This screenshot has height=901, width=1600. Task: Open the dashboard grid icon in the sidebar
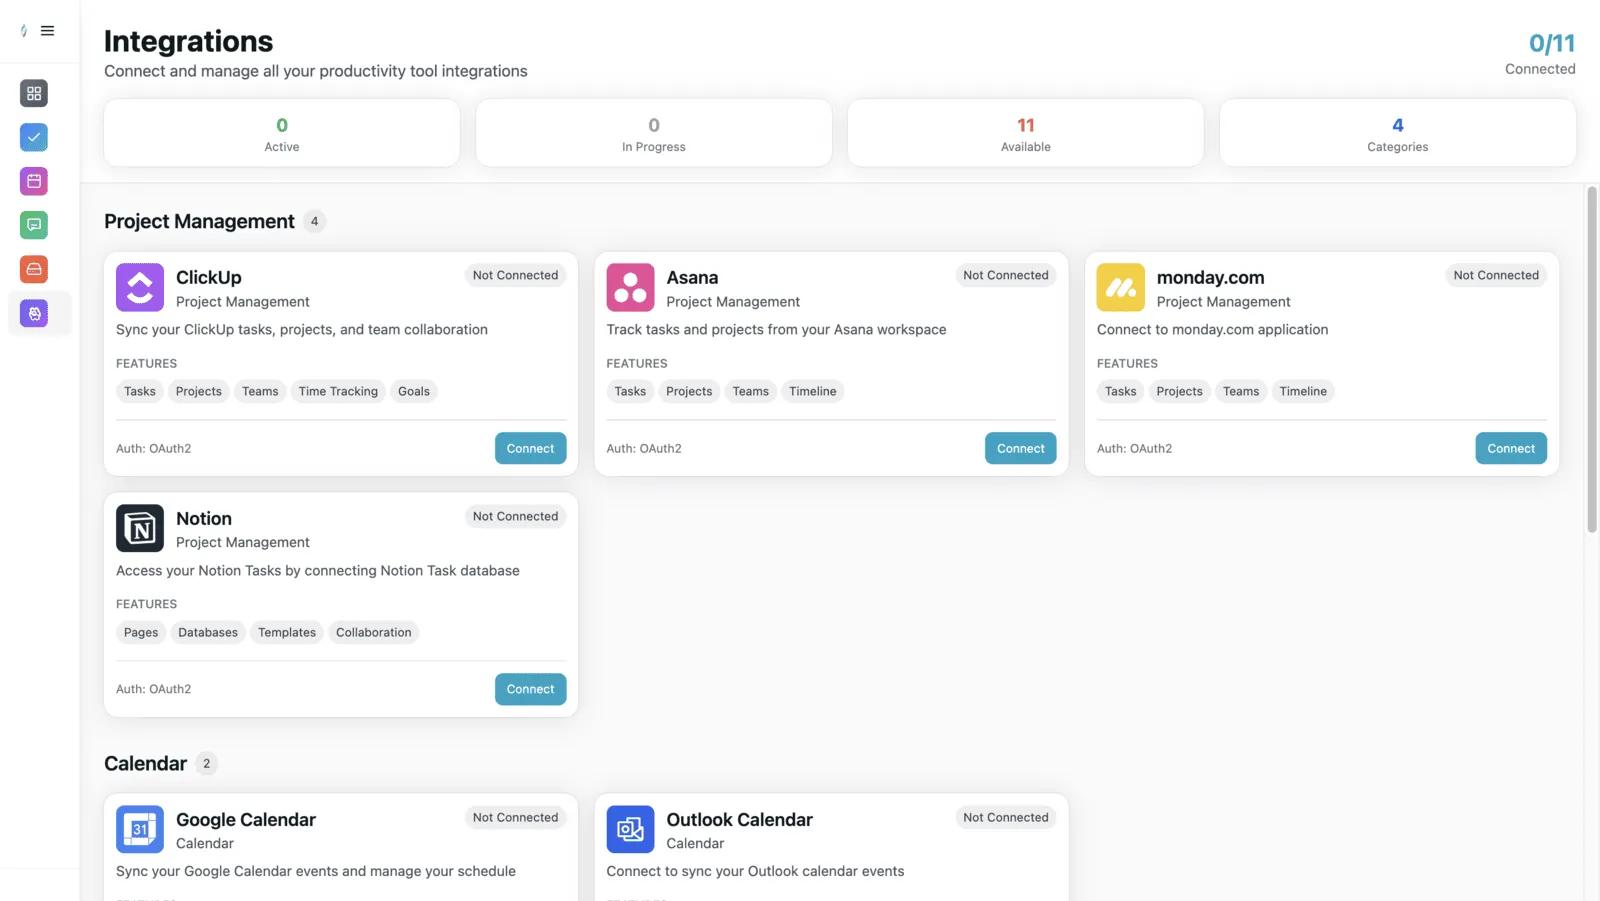(x=34, y=93)
